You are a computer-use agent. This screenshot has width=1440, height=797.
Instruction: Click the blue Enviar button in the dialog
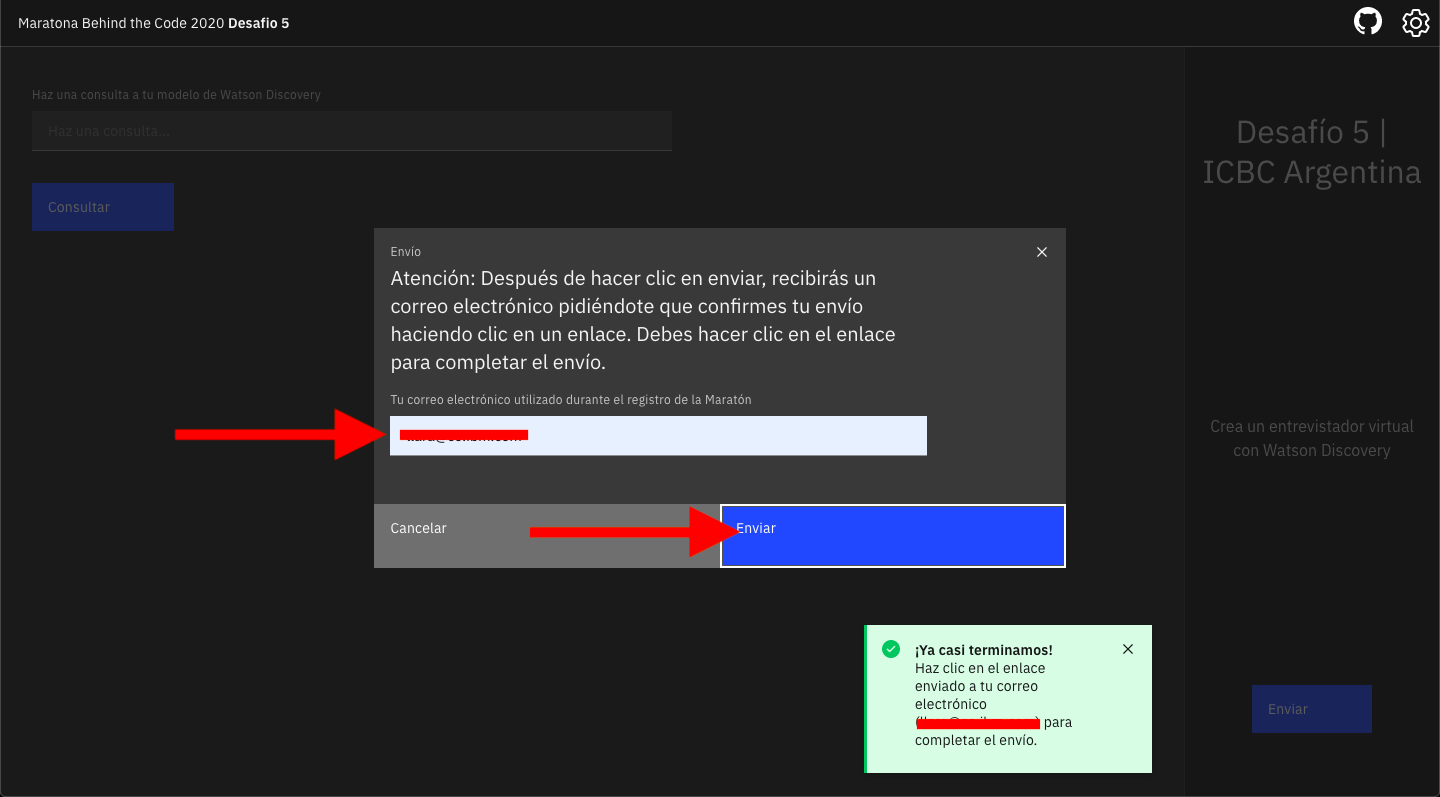click(893, 536)
